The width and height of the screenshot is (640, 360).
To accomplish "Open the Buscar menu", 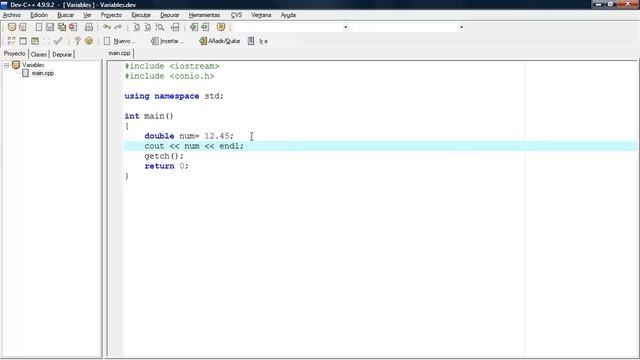I will (65, 15).
